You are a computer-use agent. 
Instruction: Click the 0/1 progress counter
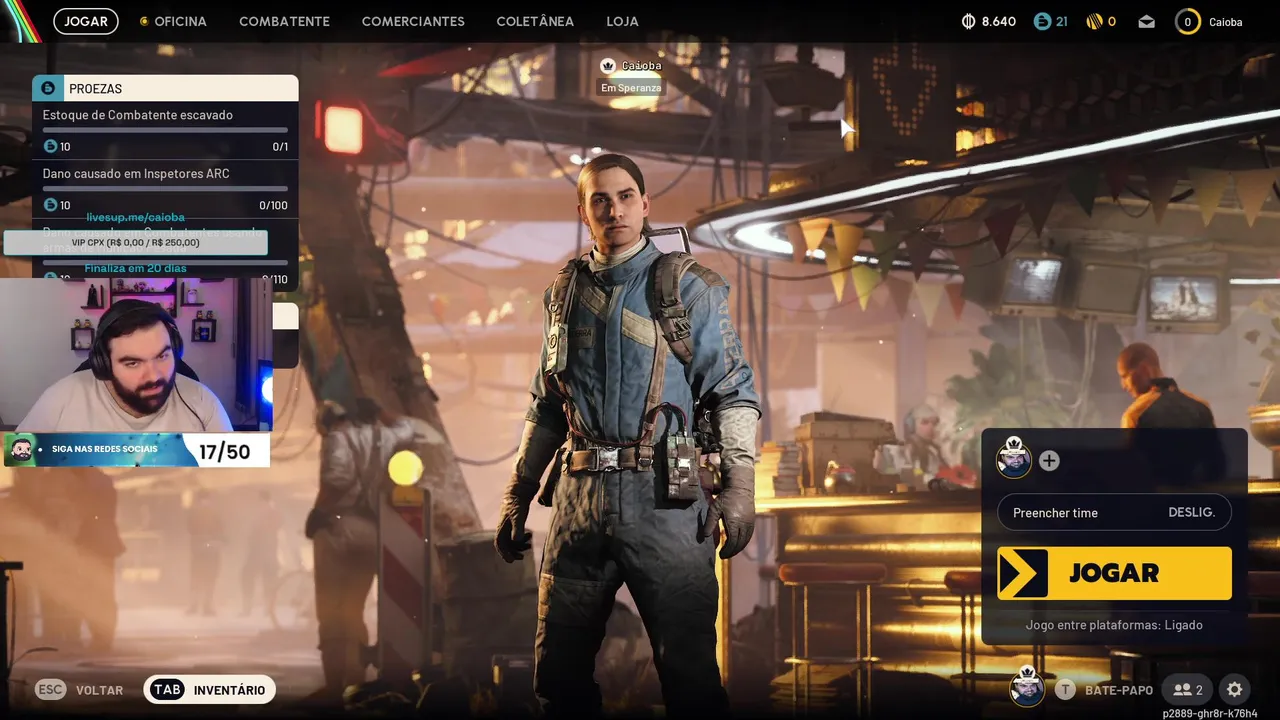point(280,147)
